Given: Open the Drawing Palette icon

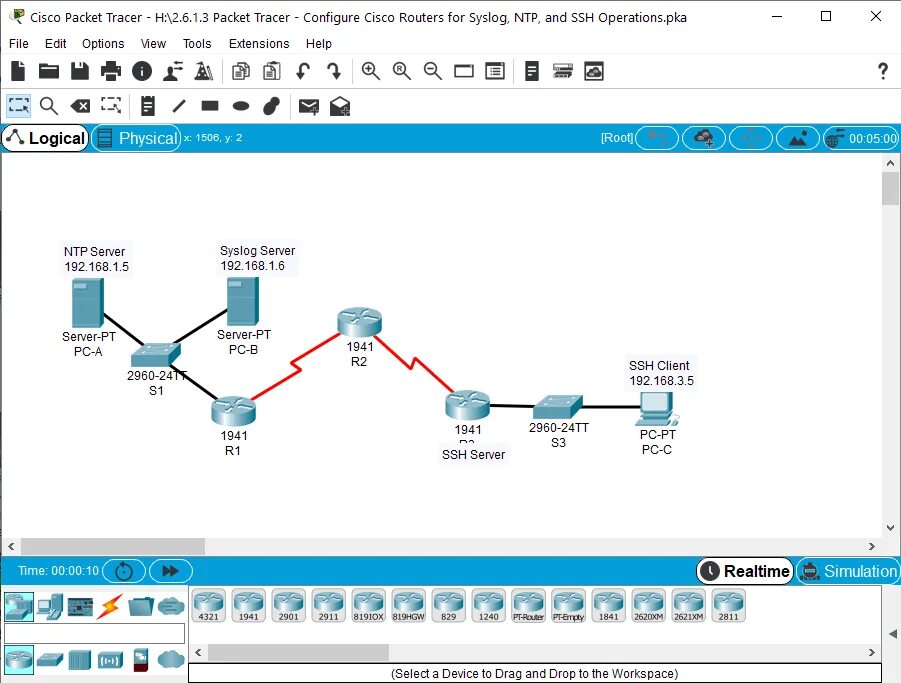Looking at the screenshot, I should tap(464, 71).
